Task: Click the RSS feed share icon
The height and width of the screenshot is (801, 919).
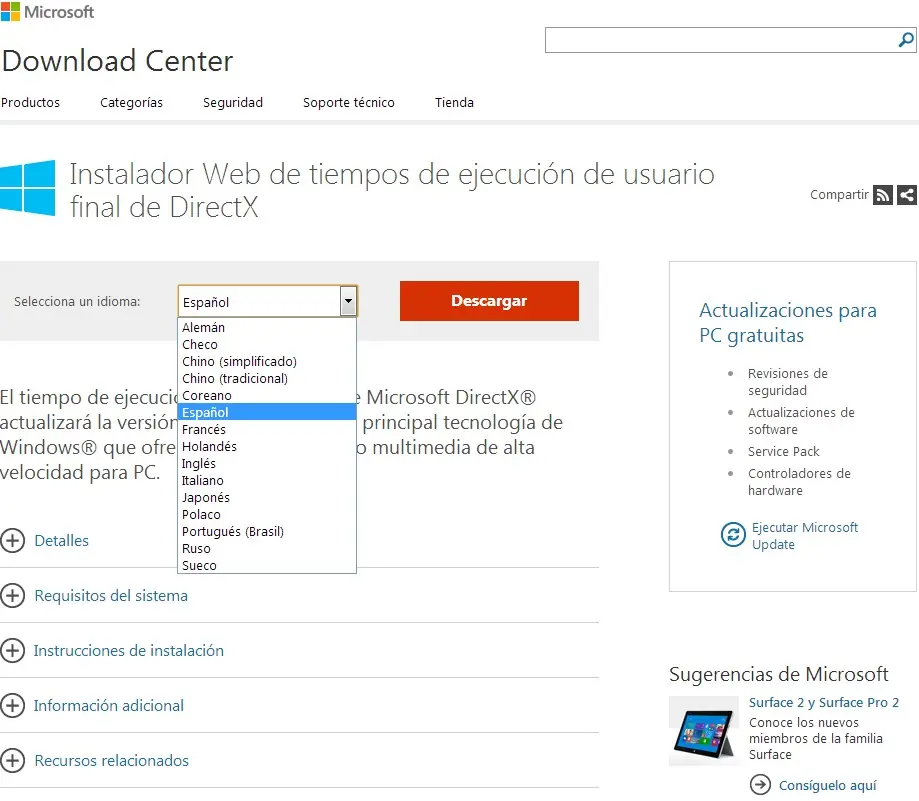Action: 882,195
